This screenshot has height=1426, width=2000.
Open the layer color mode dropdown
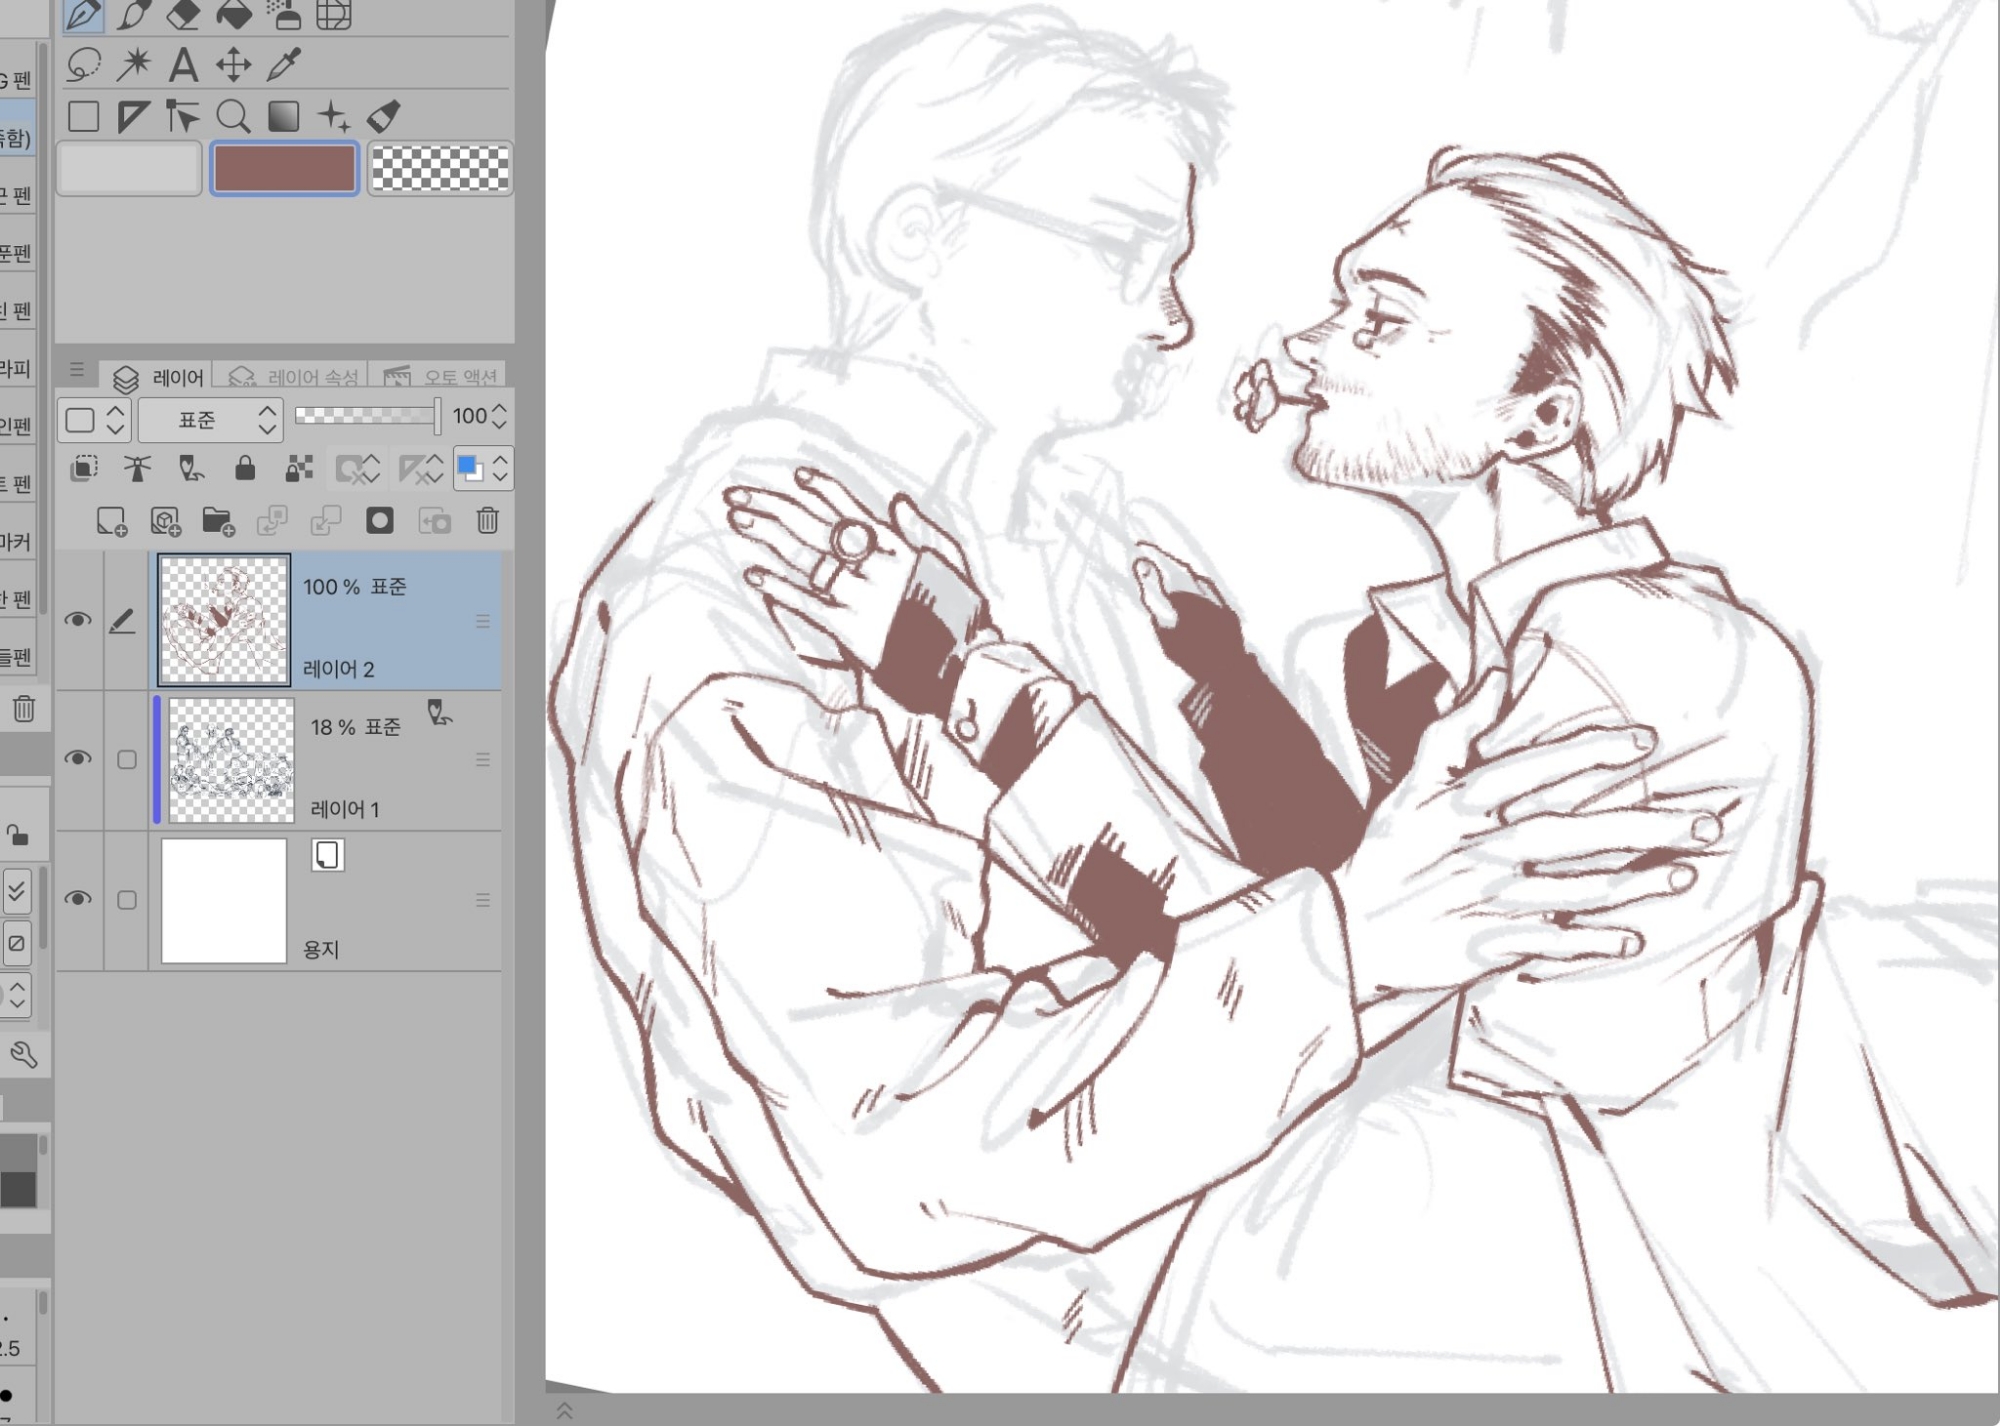click(94, 419)
